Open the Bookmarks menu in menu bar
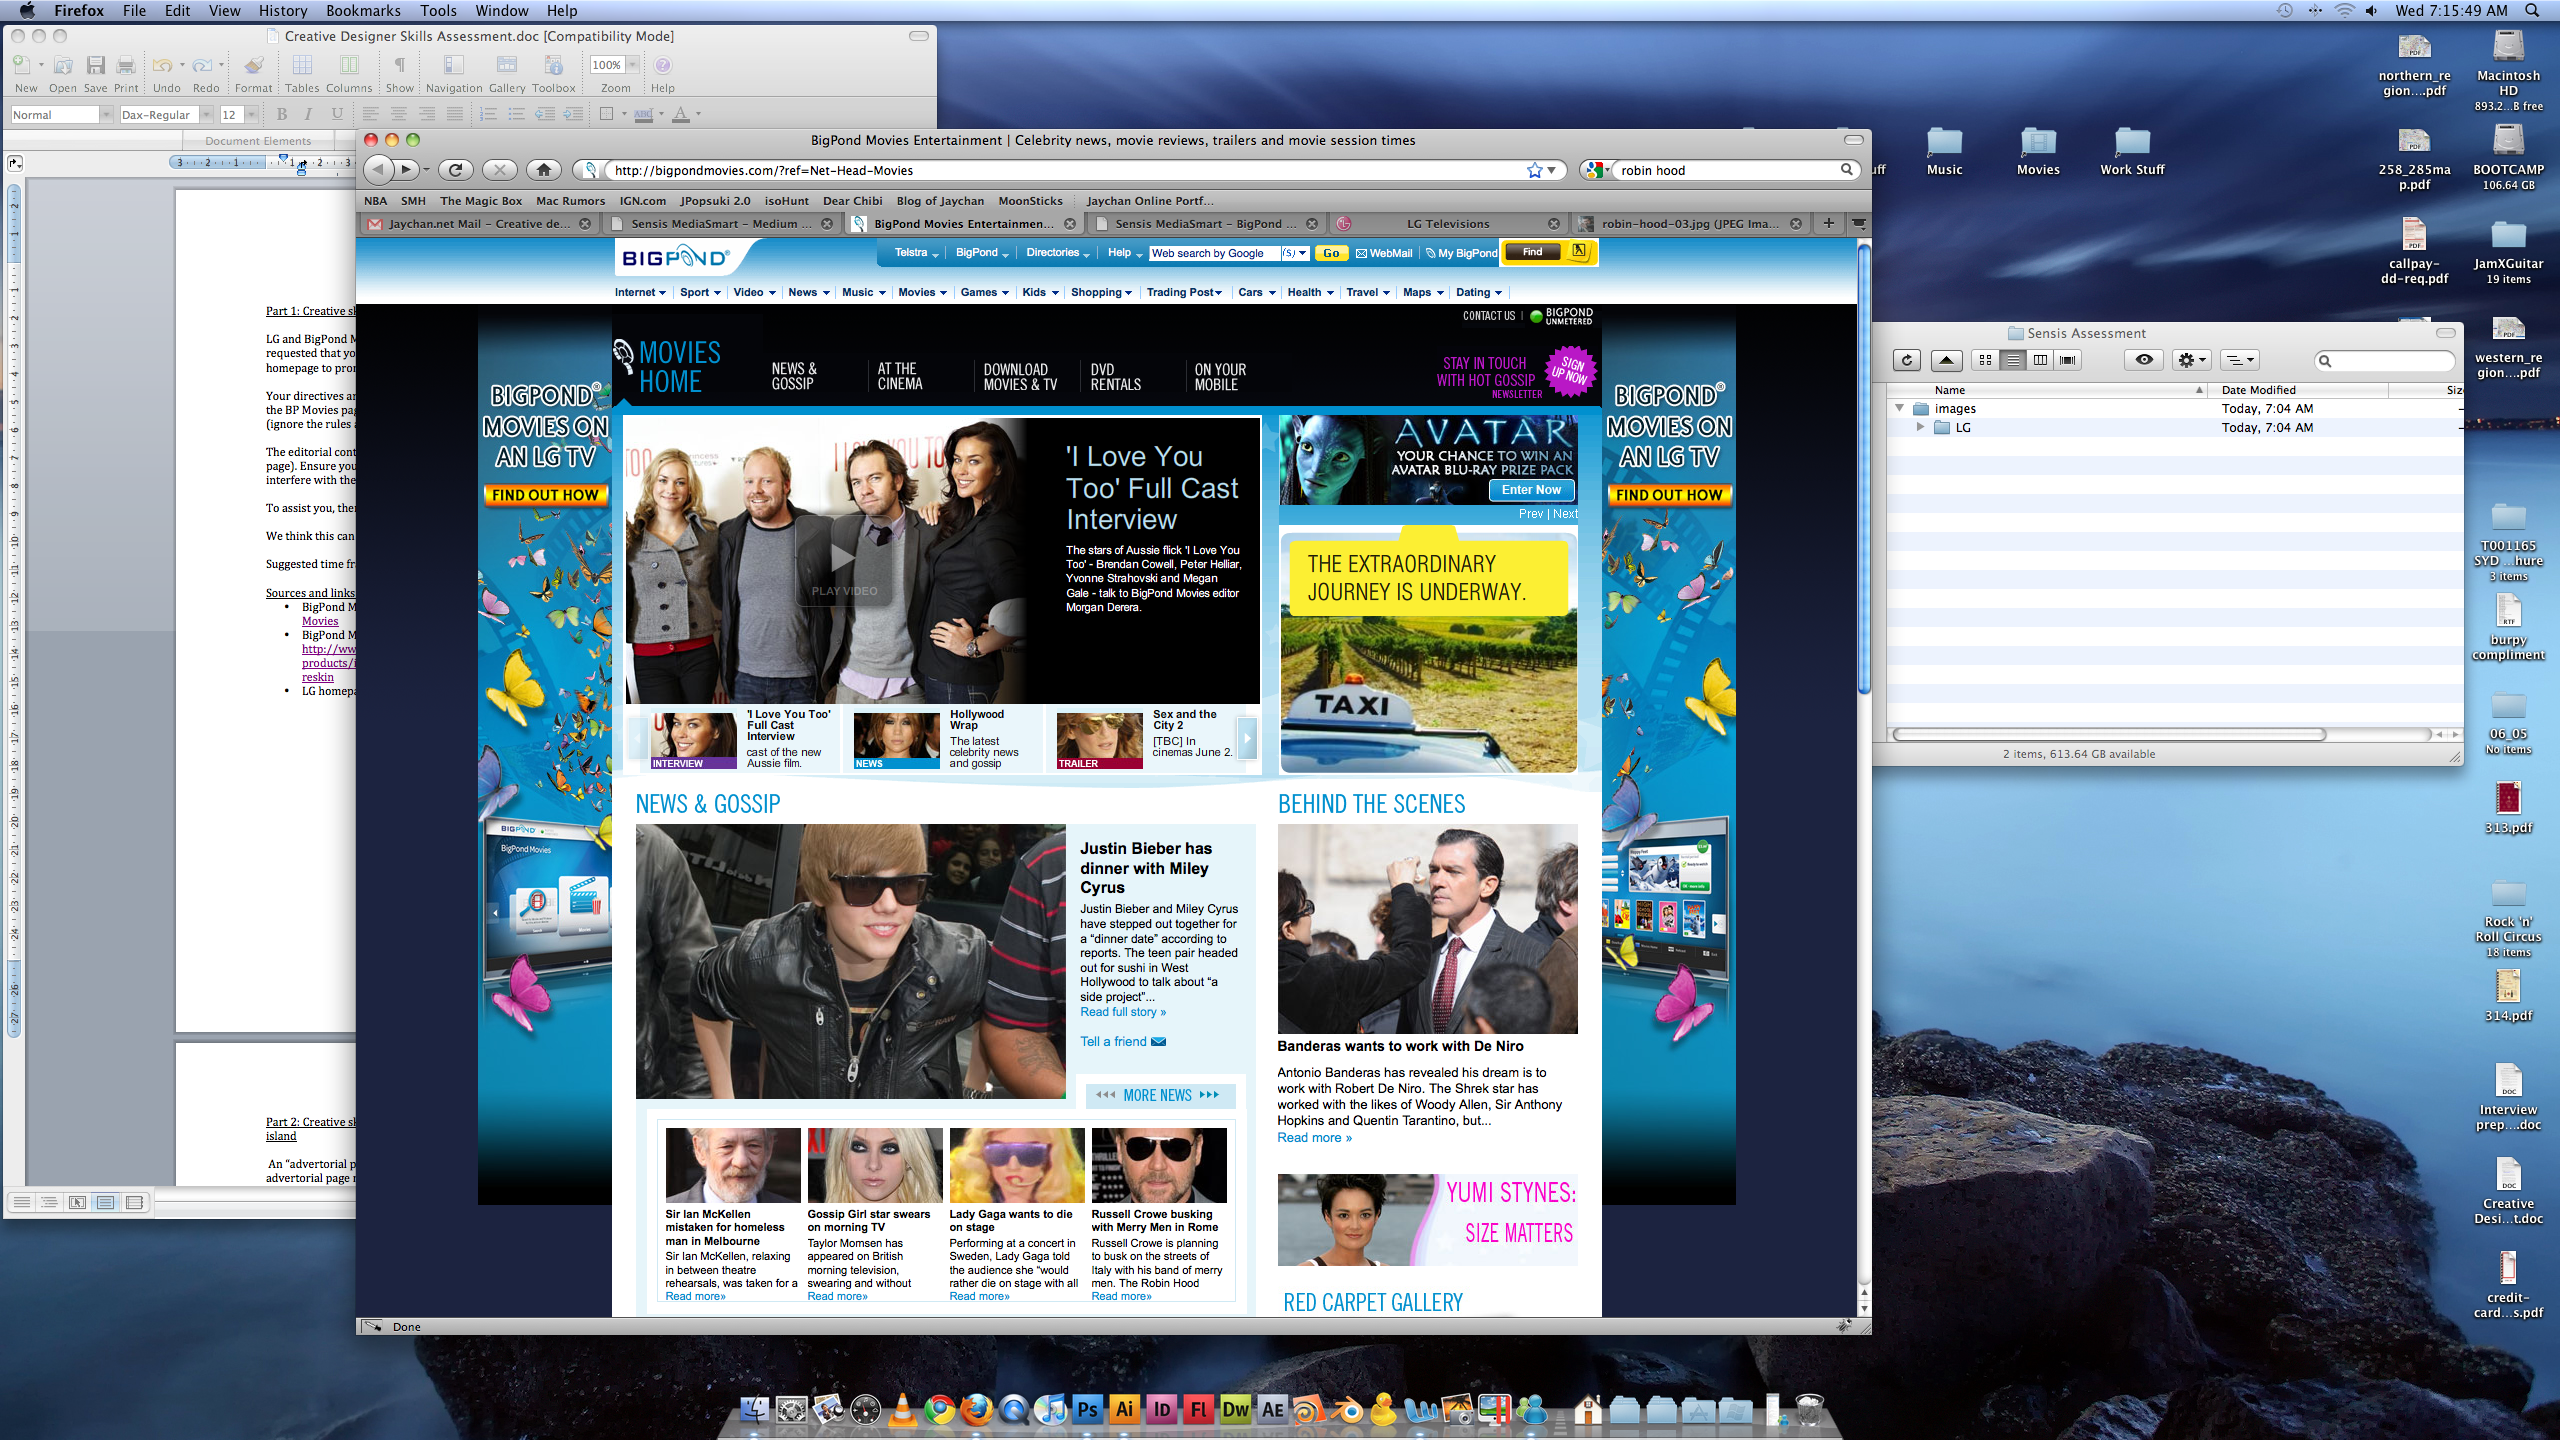This screenshot has height=1440, width=2560. (x=362, y=10)
